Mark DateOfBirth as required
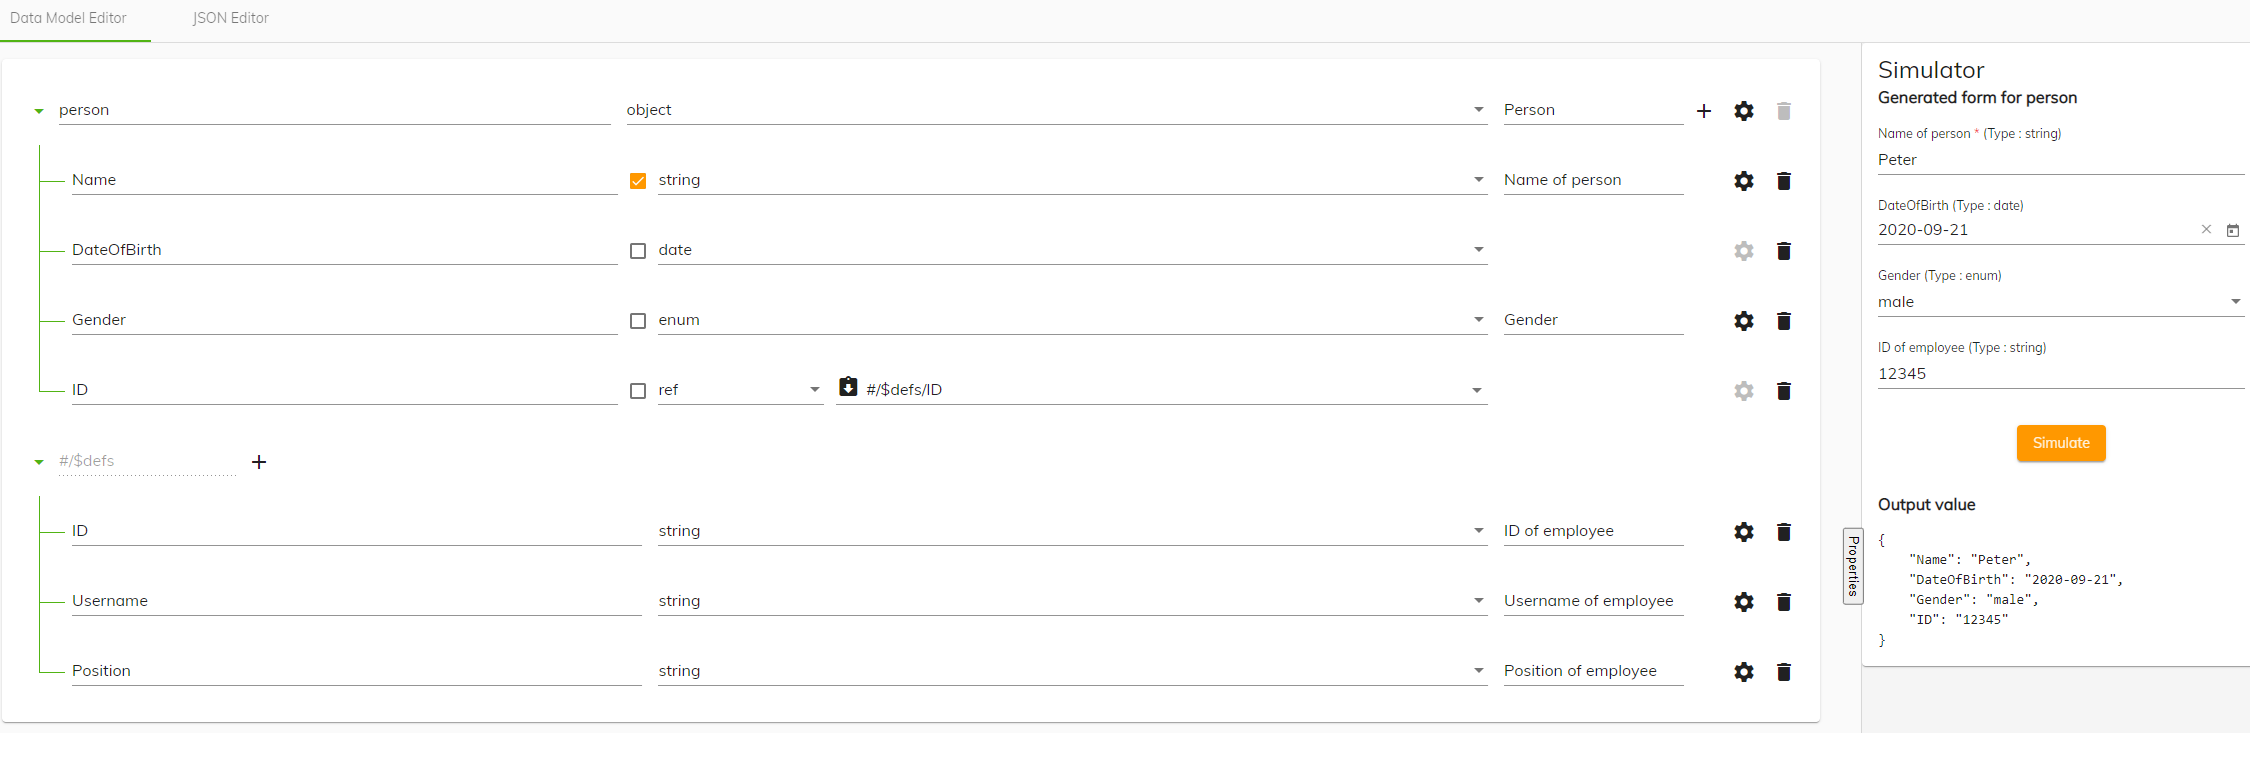The height and width of the screenshot is (759, 2250). coord(638,251)
